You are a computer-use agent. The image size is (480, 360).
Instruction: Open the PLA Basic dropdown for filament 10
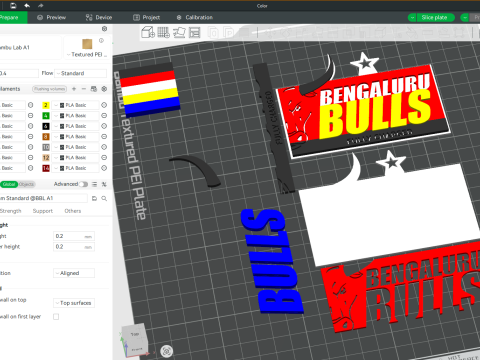76,147
